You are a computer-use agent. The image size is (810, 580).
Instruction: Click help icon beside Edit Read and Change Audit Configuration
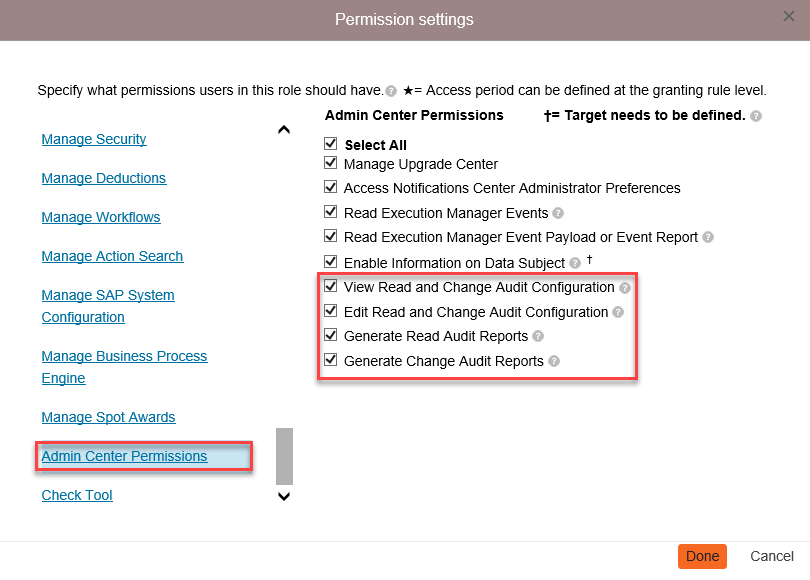click(618, 312)
